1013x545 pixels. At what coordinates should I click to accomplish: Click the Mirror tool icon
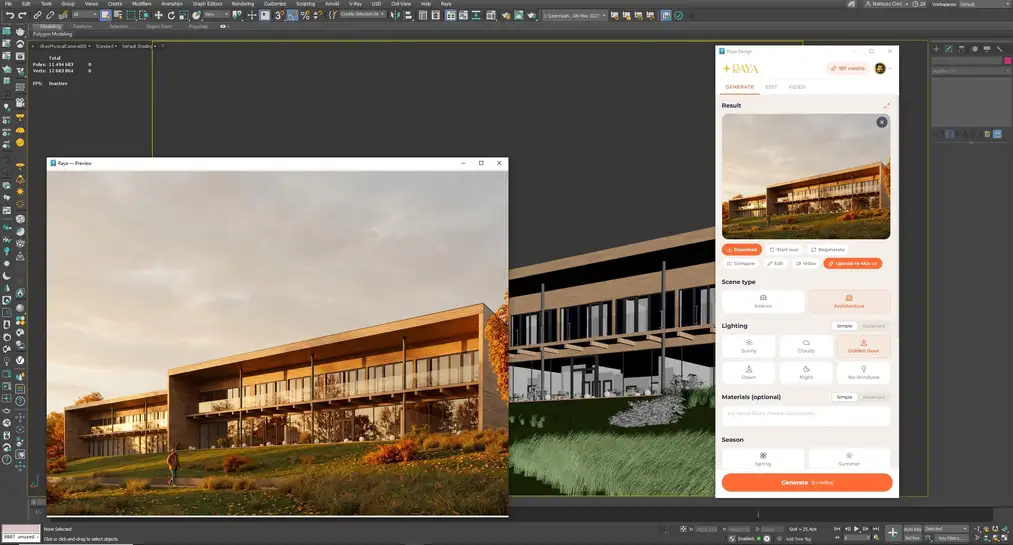pos(394,15)
